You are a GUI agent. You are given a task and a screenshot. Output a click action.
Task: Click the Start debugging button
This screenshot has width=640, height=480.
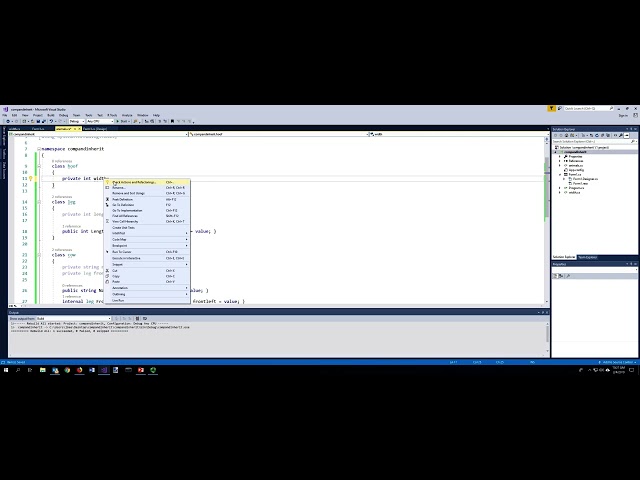(122, 121)
